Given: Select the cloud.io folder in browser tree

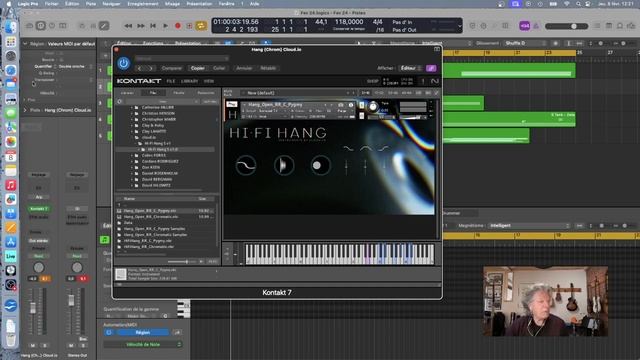Looking at the screenshot, I should (x=149, y=138).
